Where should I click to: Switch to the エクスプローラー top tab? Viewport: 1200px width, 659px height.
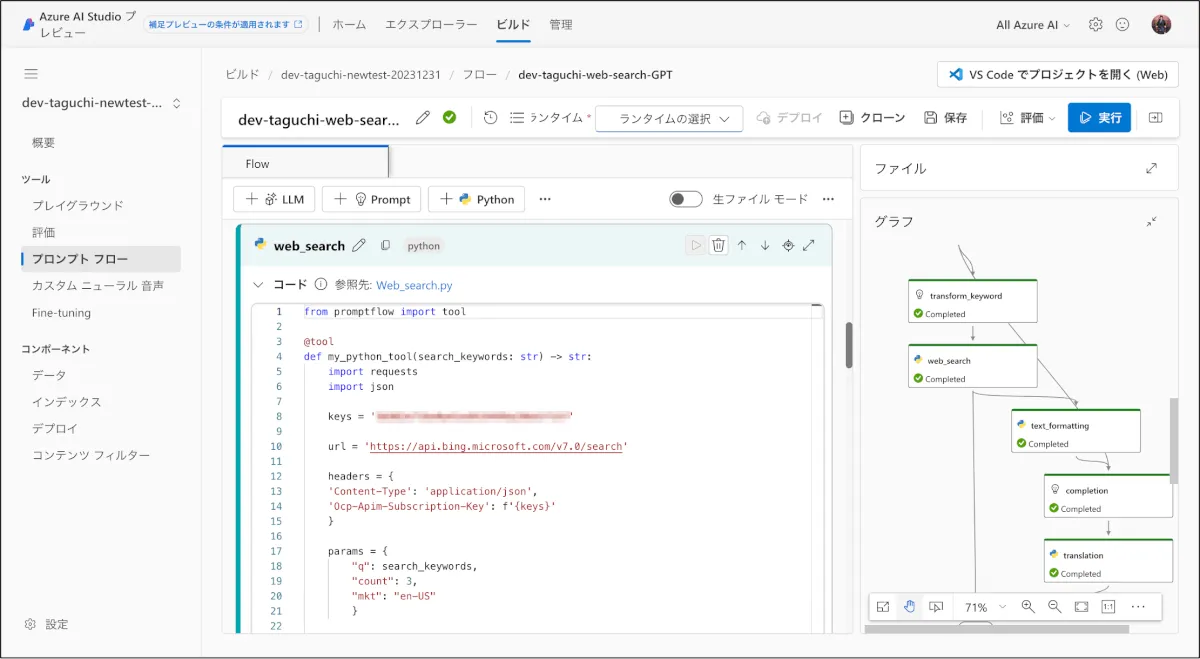431,25
